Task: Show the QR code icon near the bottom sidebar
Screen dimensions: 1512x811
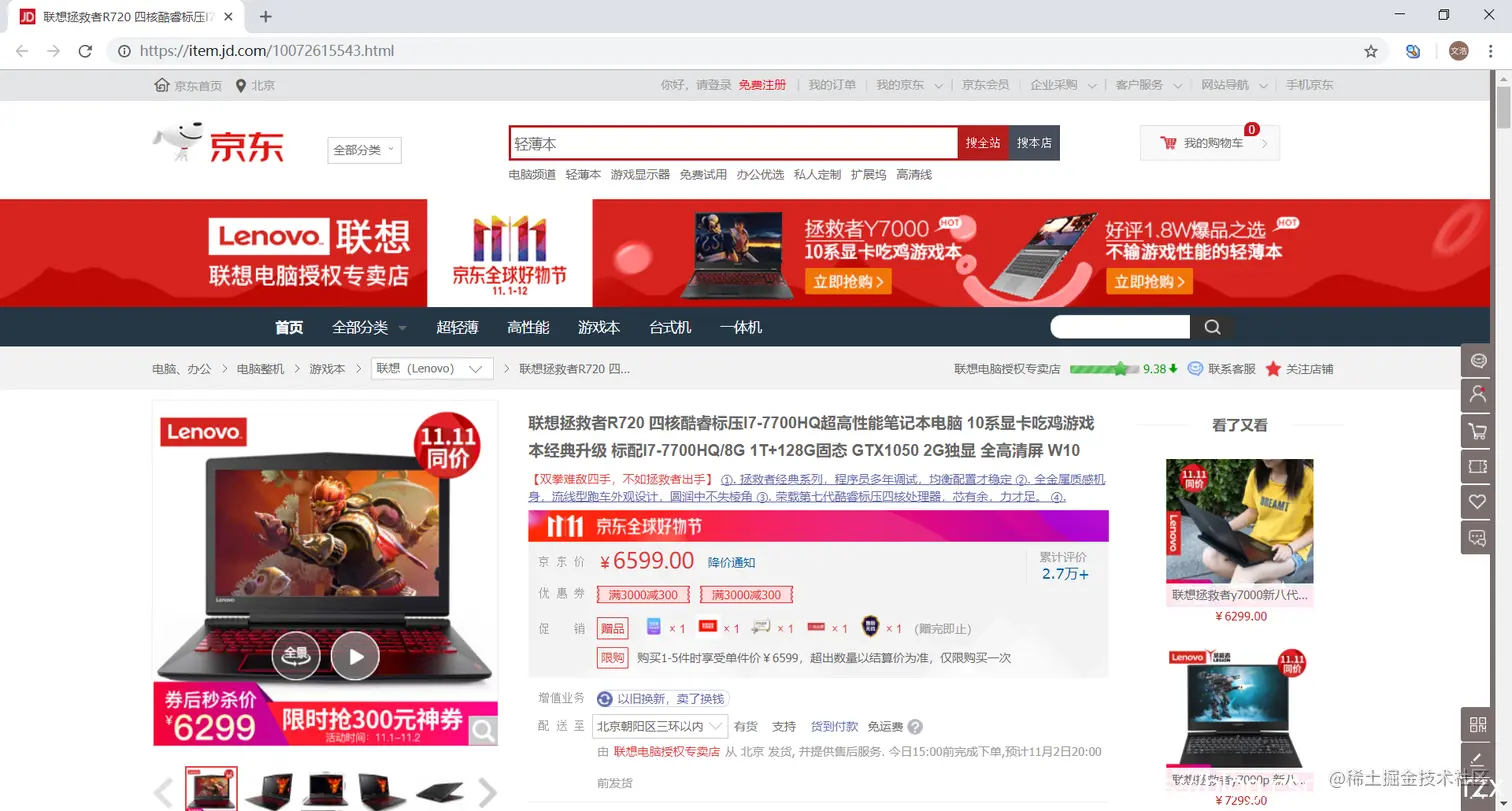Action: pyautogui.click(x=1478, y=724)
